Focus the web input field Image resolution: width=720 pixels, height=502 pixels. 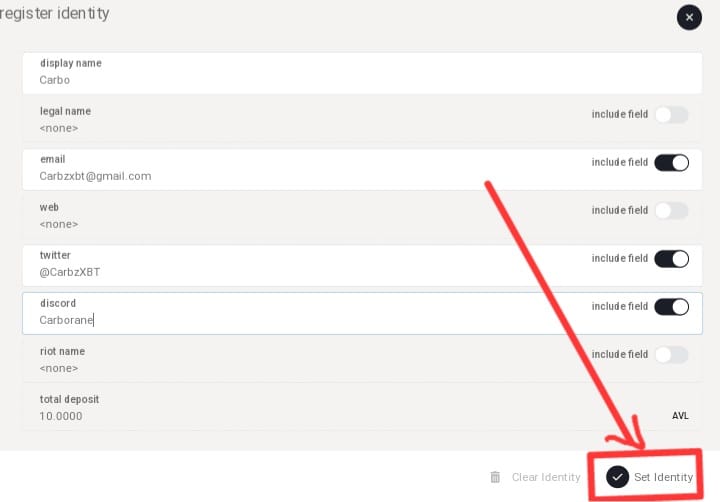[362, 217]
